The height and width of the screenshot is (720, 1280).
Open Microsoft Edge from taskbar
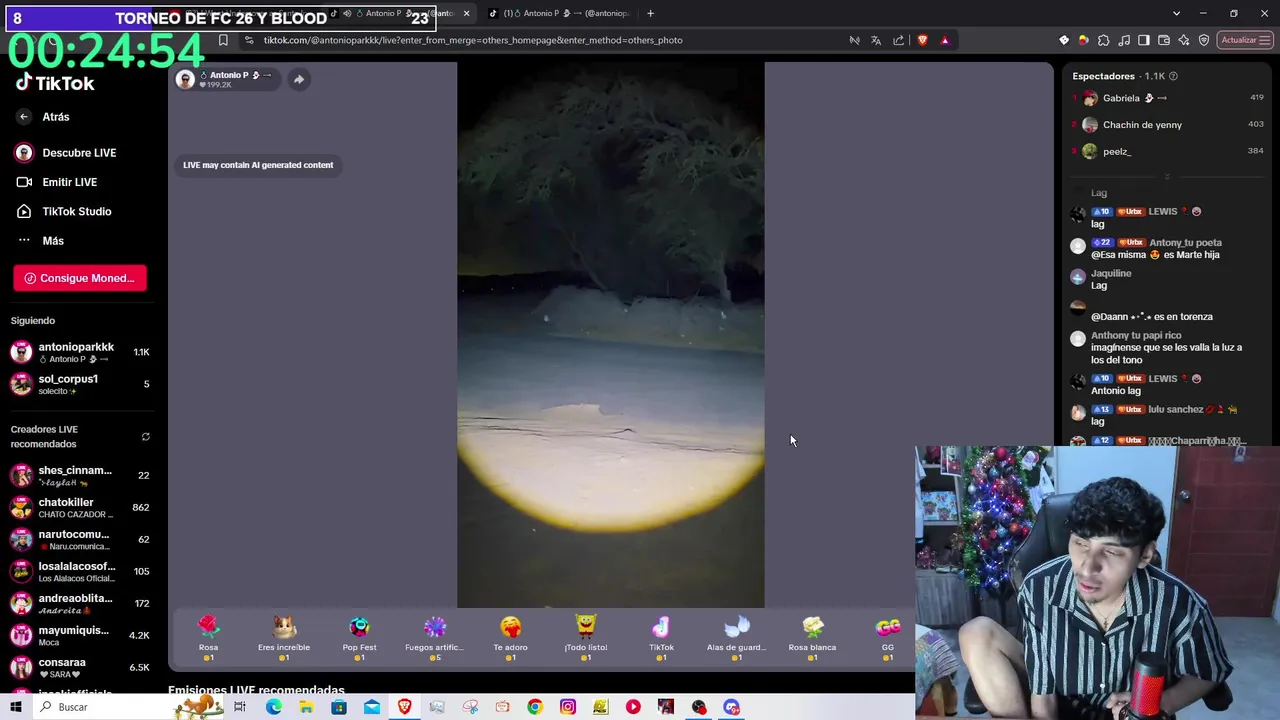[x=273, y=707]
